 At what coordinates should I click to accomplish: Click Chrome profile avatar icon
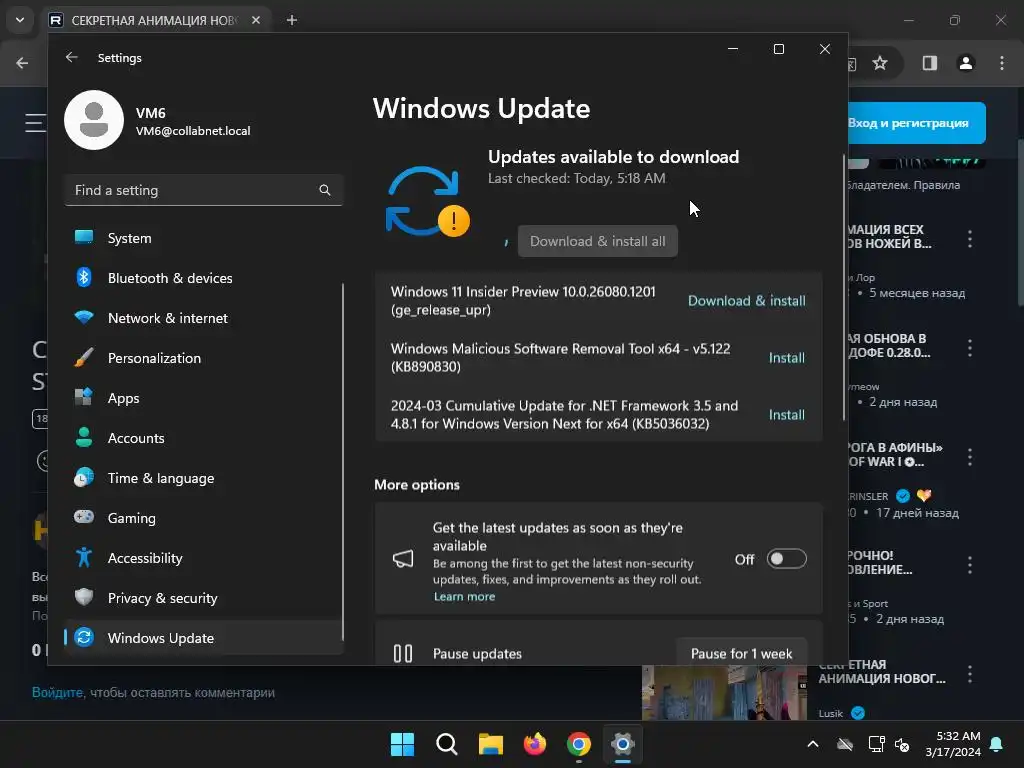(x=966, y=63)
